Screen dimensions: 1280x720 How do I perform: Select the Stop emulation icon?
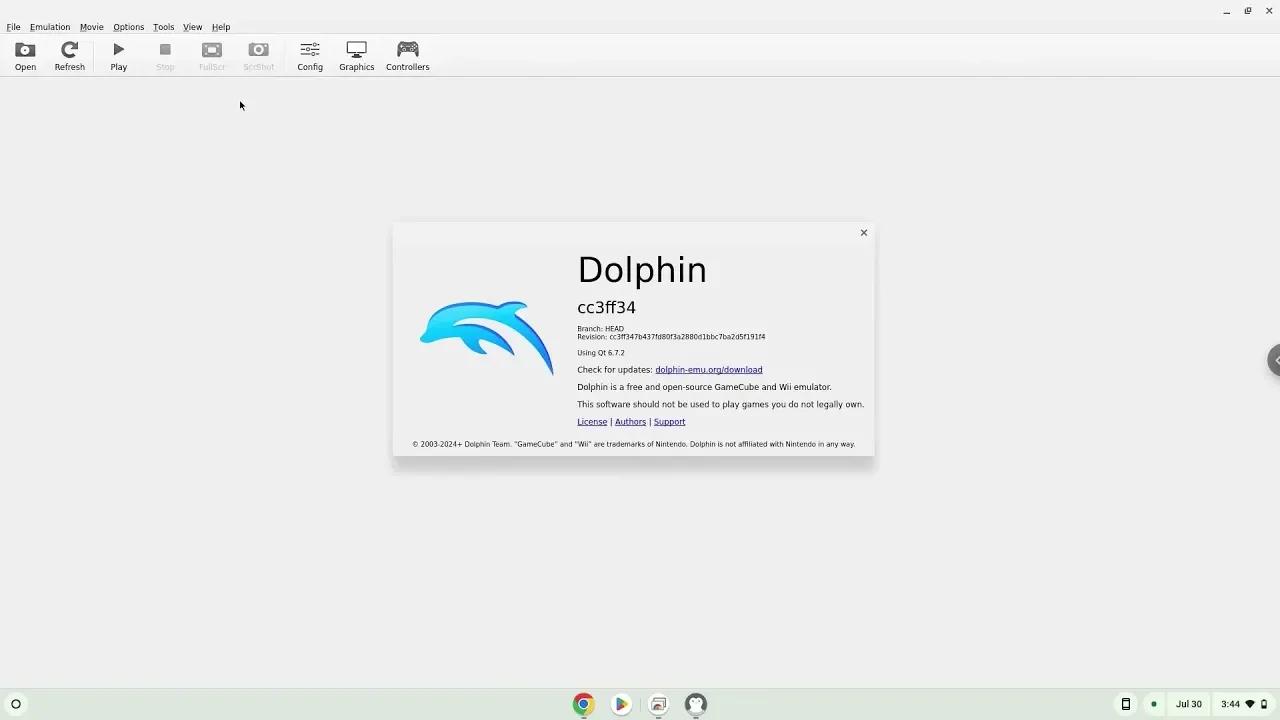(x=164, y=55)
